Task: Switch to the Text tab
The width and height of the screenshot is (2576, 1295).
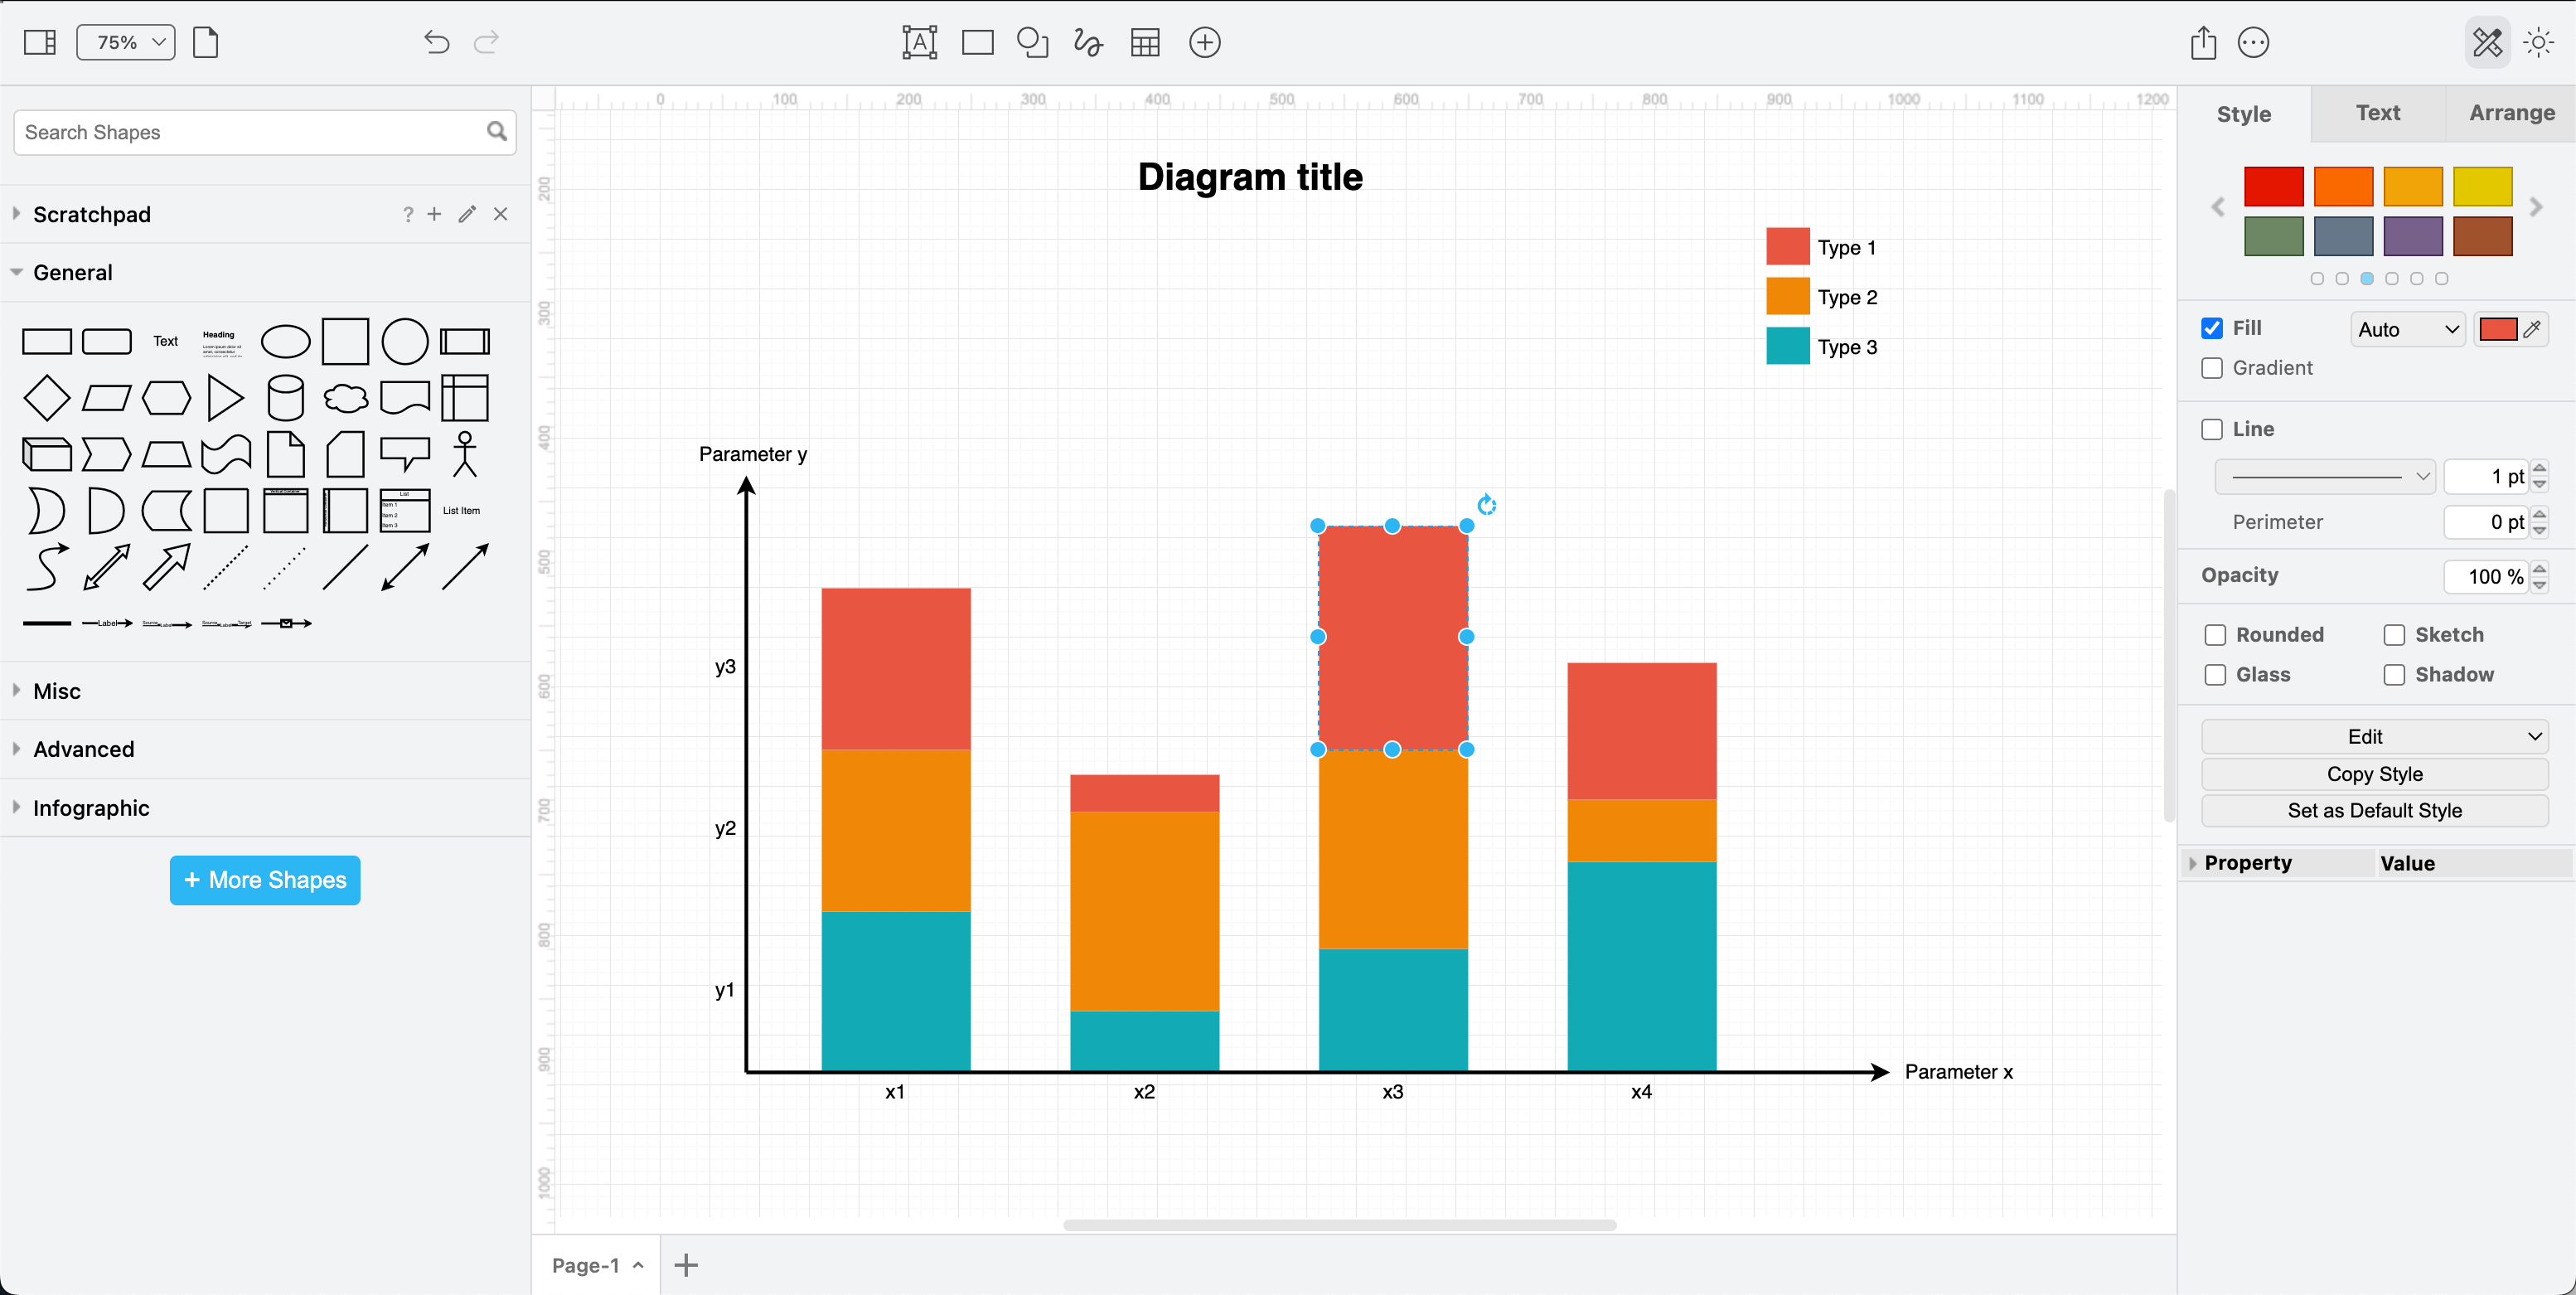Action: 2378,113
